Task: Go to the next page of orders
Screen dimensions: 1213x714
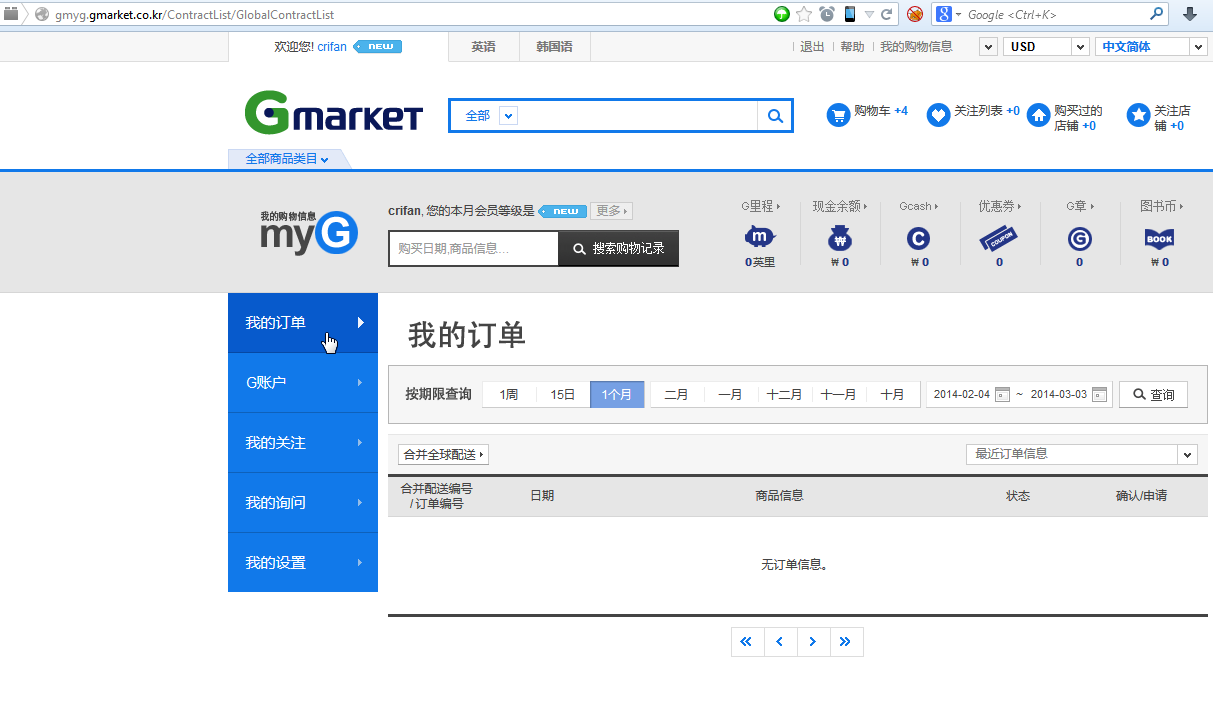Action: pyautogui.click(x=813, y=642)
